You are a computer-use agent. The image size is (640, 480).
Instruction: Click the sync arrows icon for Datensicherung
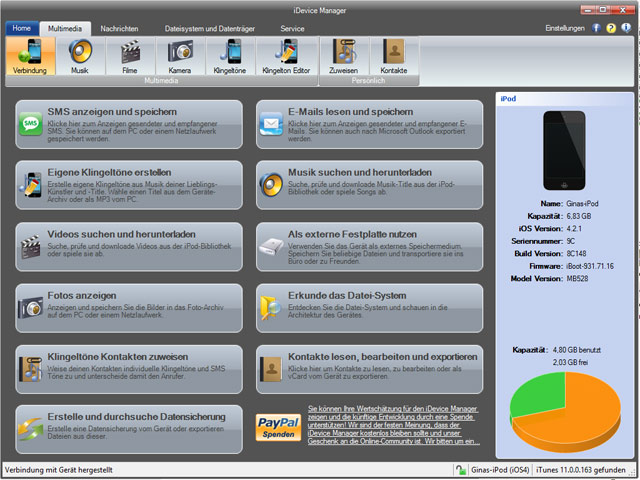[31, 429]
